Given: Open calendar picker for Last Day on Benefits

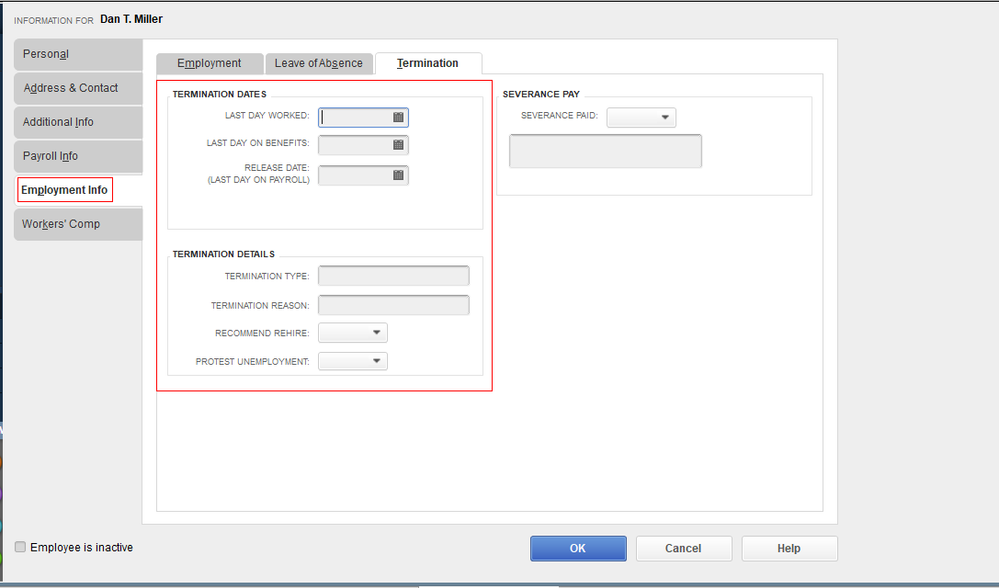Looking at the screenshot, I should pos(398,145).
